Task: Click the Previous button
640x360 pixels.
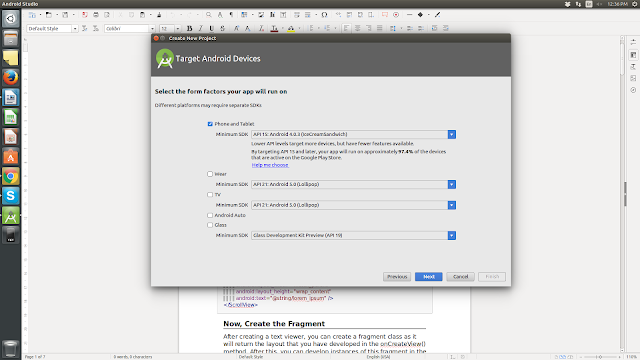Action: click(397, 277)
